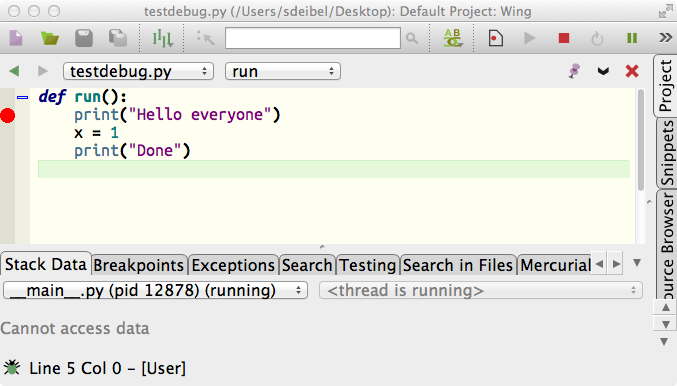Switch to the Breakpoints tab
This screenshot has height=386, width=677.
(139, 265)
